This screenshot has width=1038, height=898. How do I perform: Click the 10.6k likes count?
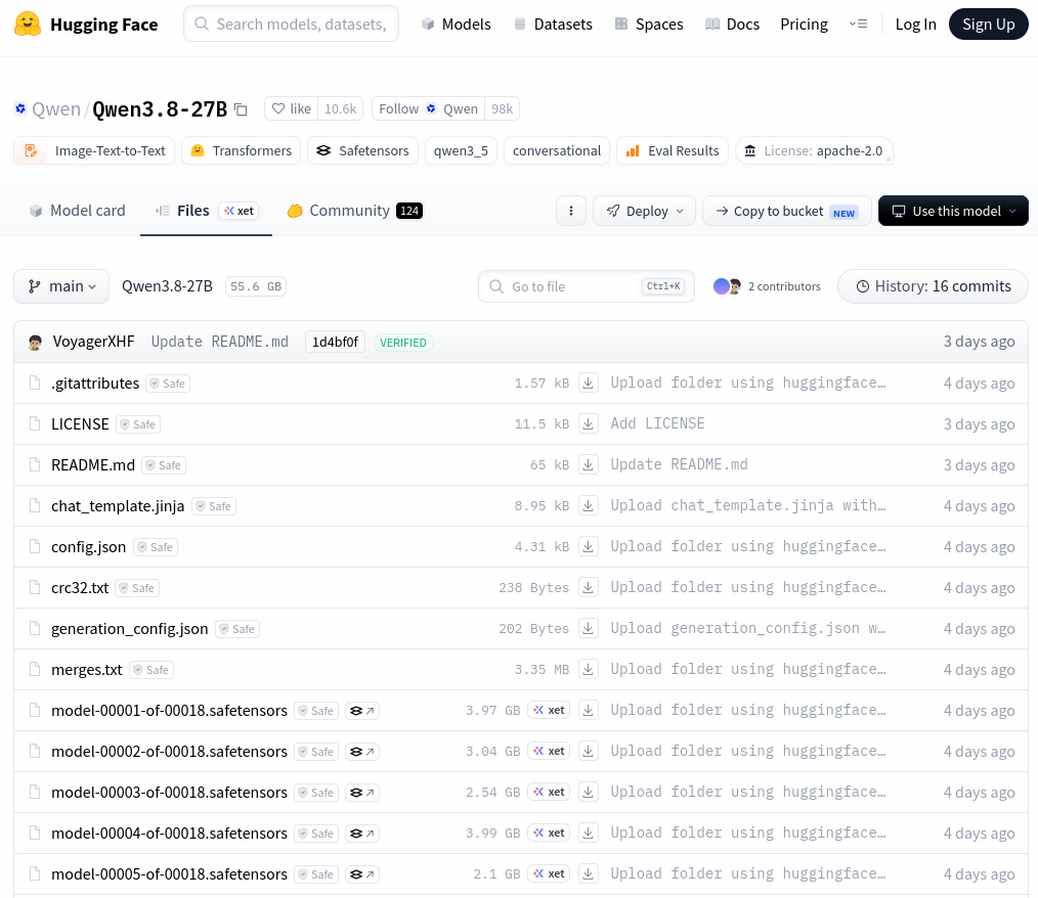click(x=340, y=109)
